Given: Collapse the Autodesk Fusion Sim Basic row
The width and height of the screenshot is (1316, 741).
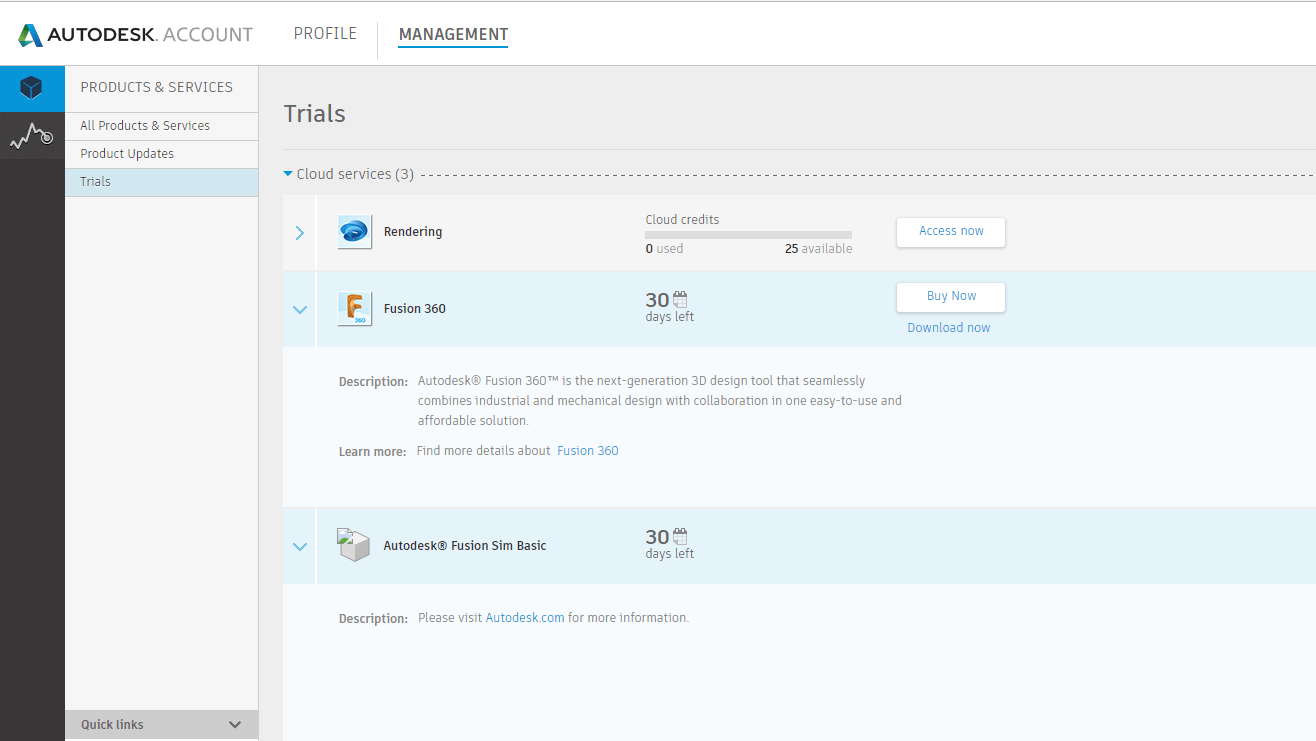Looking at the screenshot, I should [x=300, y=547].
